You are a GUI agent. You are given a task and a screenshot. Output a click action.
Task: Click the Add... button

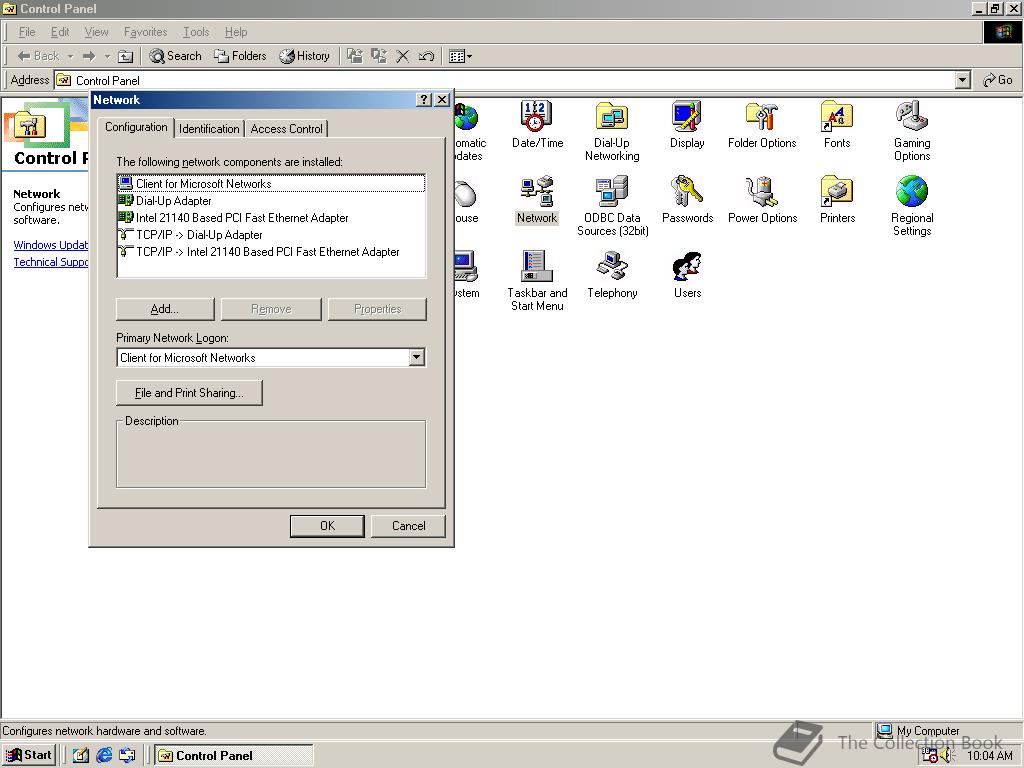pos(165,309)
